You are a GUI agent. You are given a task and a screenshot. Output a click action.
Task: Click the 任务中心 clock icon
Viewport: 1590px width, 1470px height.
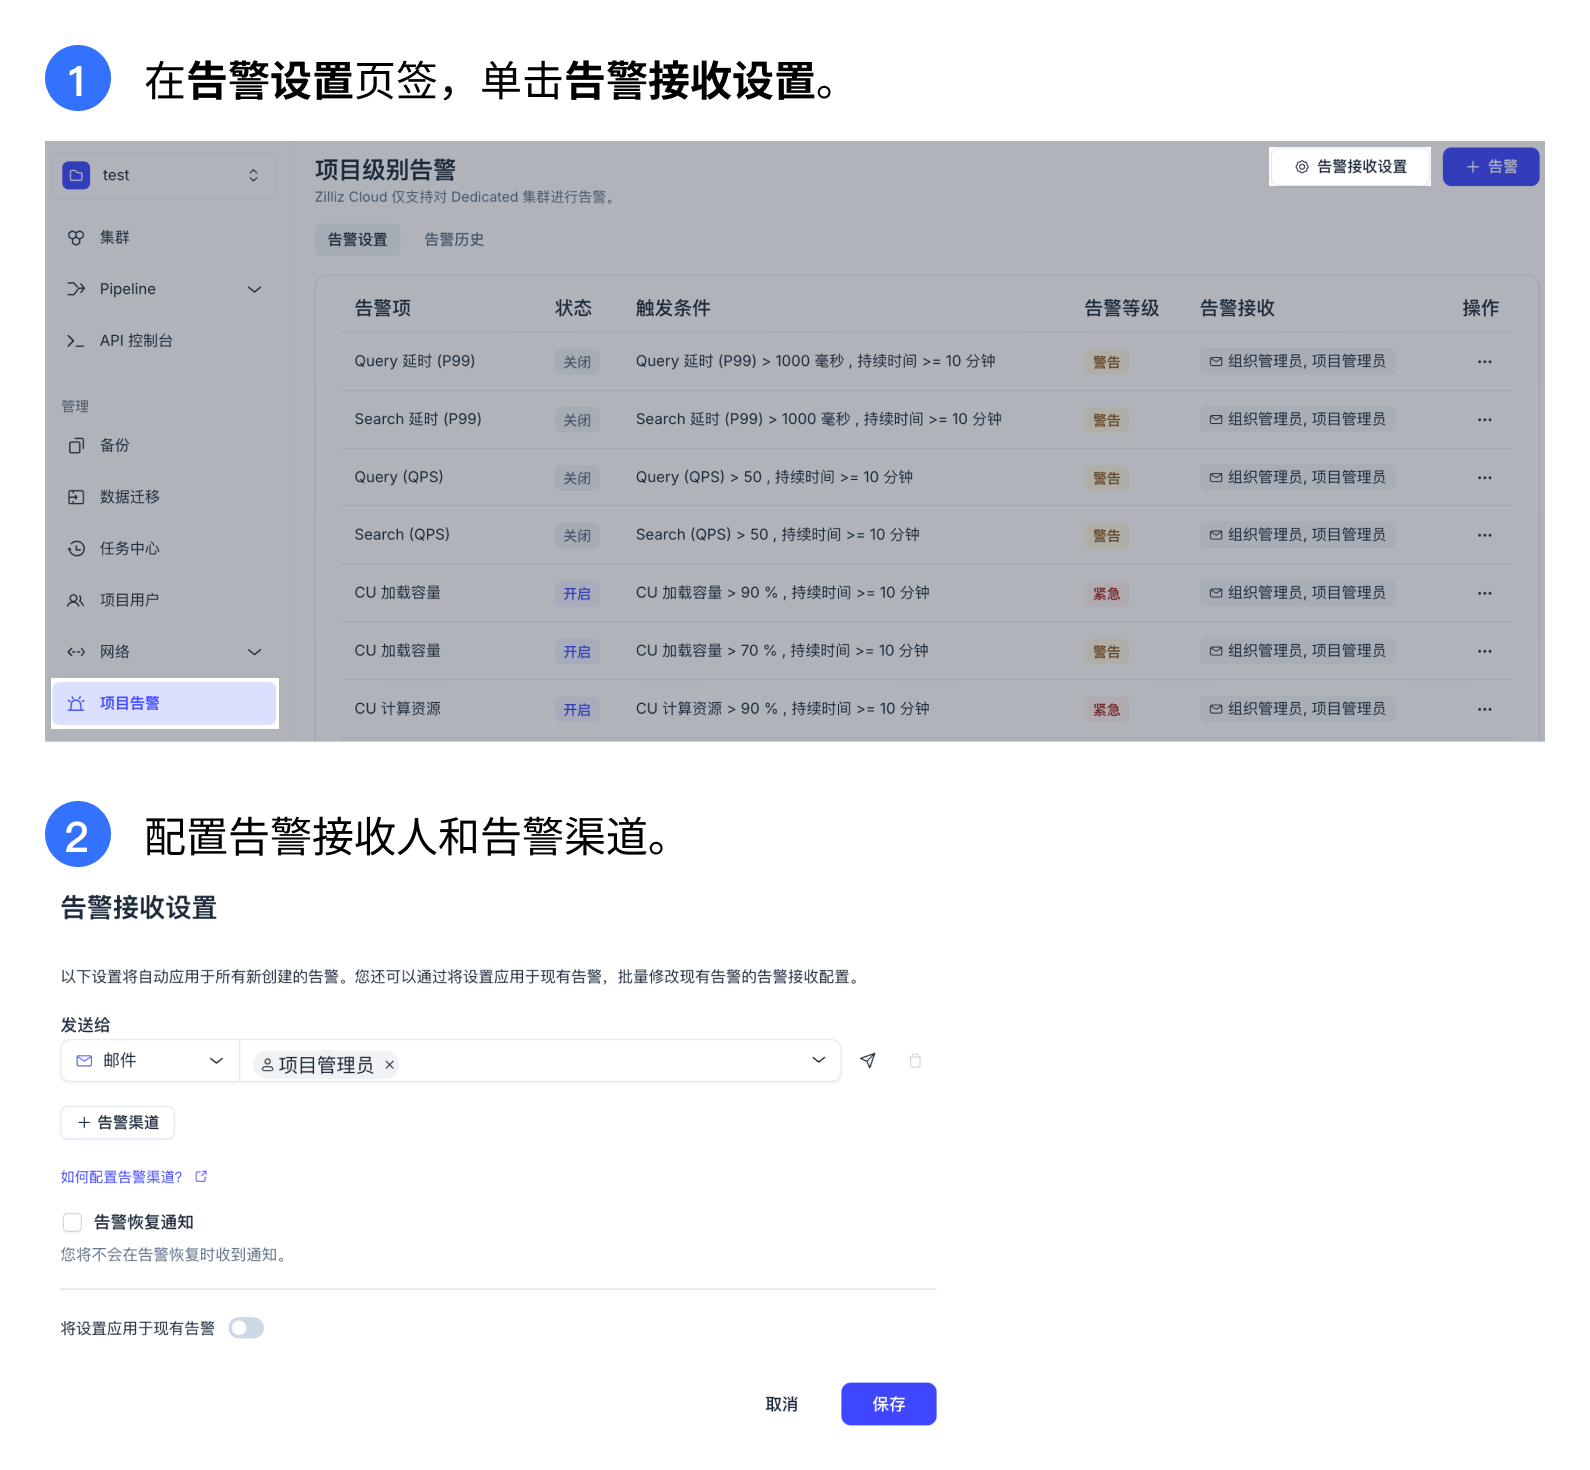[x=76, y=548]
